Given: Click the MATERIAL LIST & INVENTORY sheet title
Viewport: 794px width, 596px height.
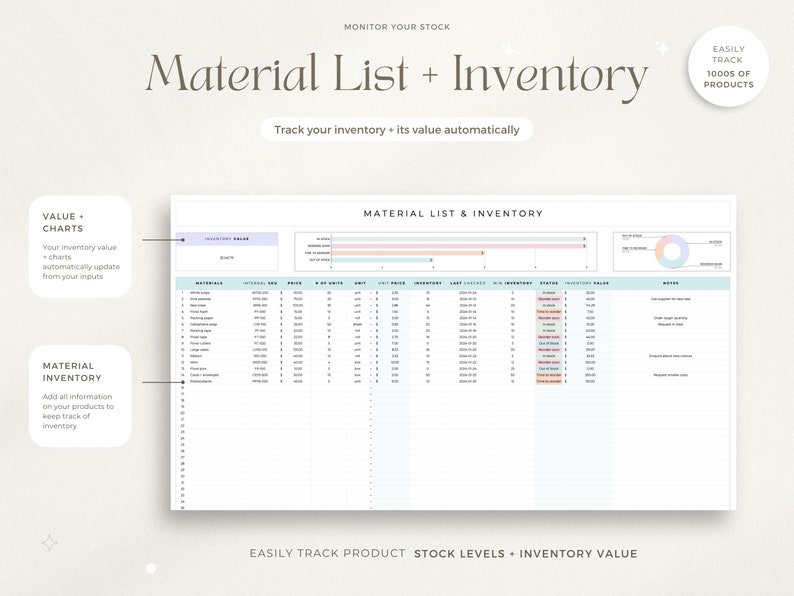Looking at the screenshot, I should pyautogui.click(x=453, y=214).
